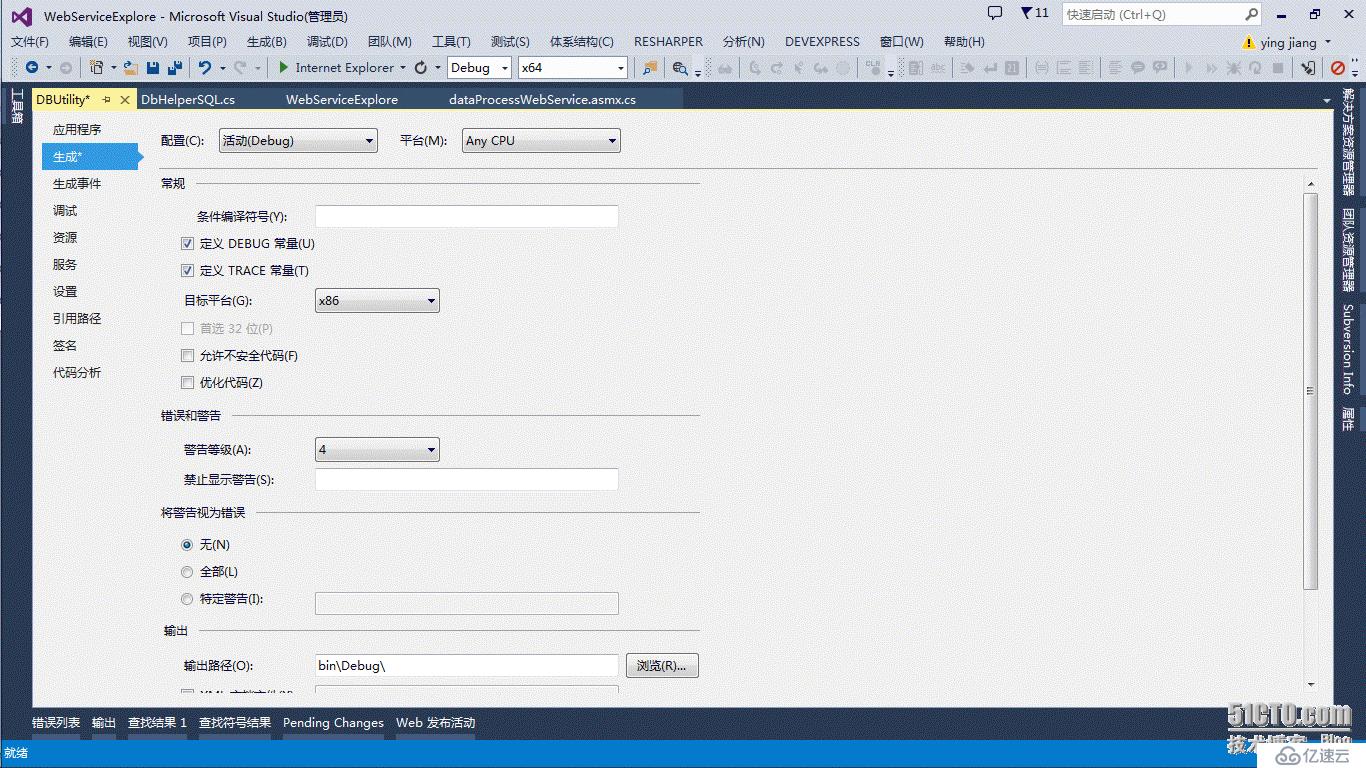Open the Configuration (配置) dropdown

[x=298, y=141]
